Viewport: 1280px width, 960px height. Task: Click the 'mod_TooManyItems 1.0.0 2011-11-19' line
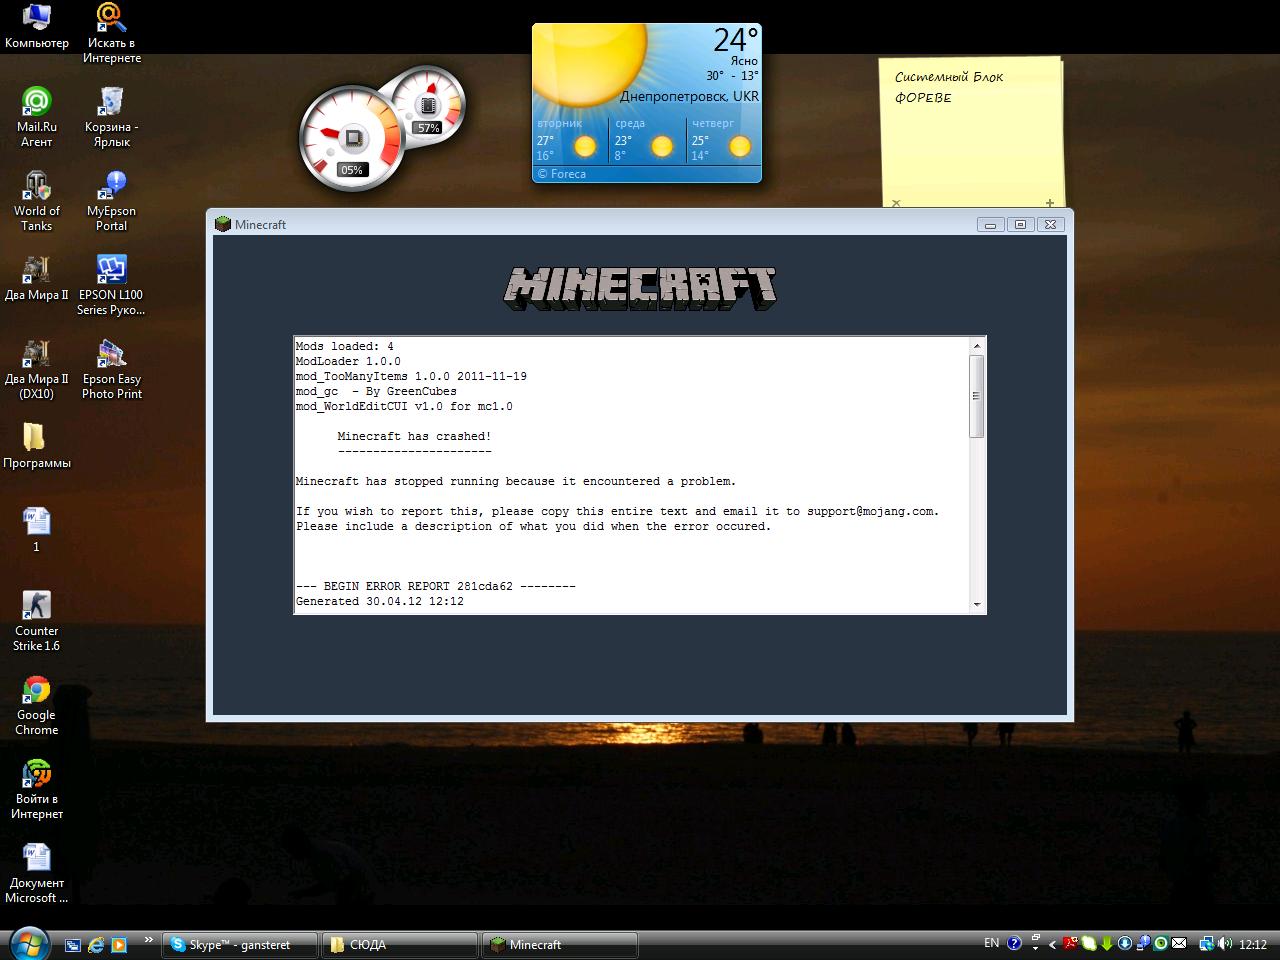[411, 376]
